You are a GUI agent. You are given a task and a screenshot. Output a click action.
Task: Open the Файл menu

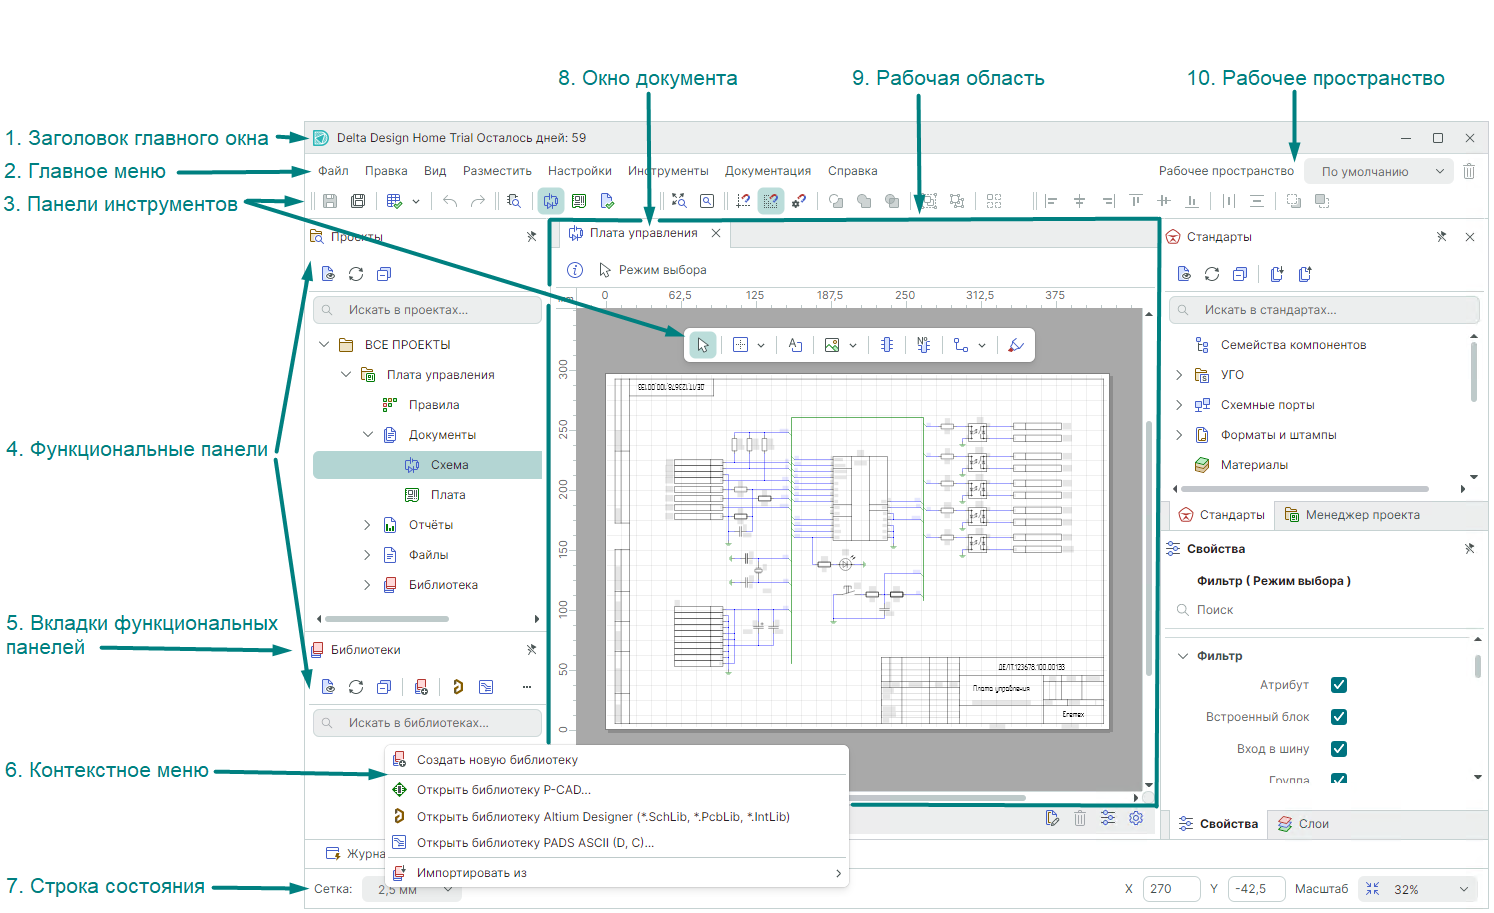pos(333,171)
